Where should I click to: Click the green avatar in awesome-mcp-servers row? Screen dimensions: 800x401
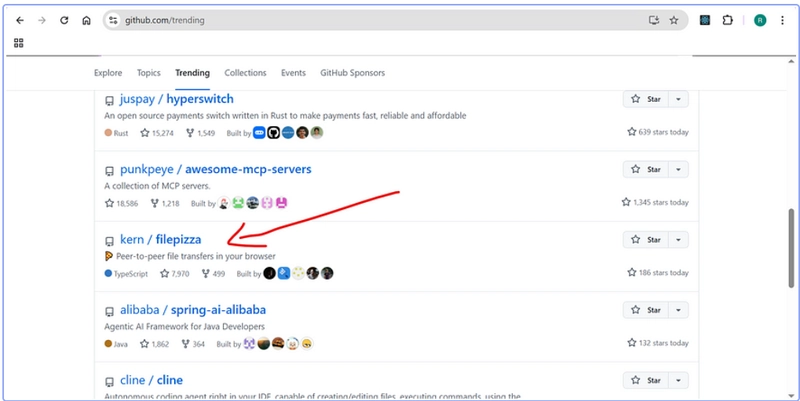click(238, 203)
